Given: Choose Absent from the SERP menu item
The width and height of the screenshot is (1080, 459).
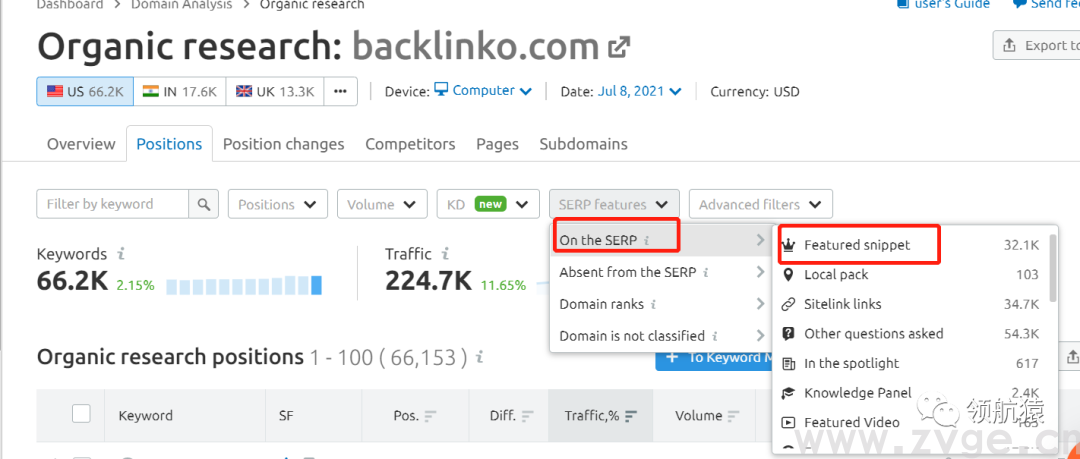Looking at the screenshot, I should (x=628, y=272).
